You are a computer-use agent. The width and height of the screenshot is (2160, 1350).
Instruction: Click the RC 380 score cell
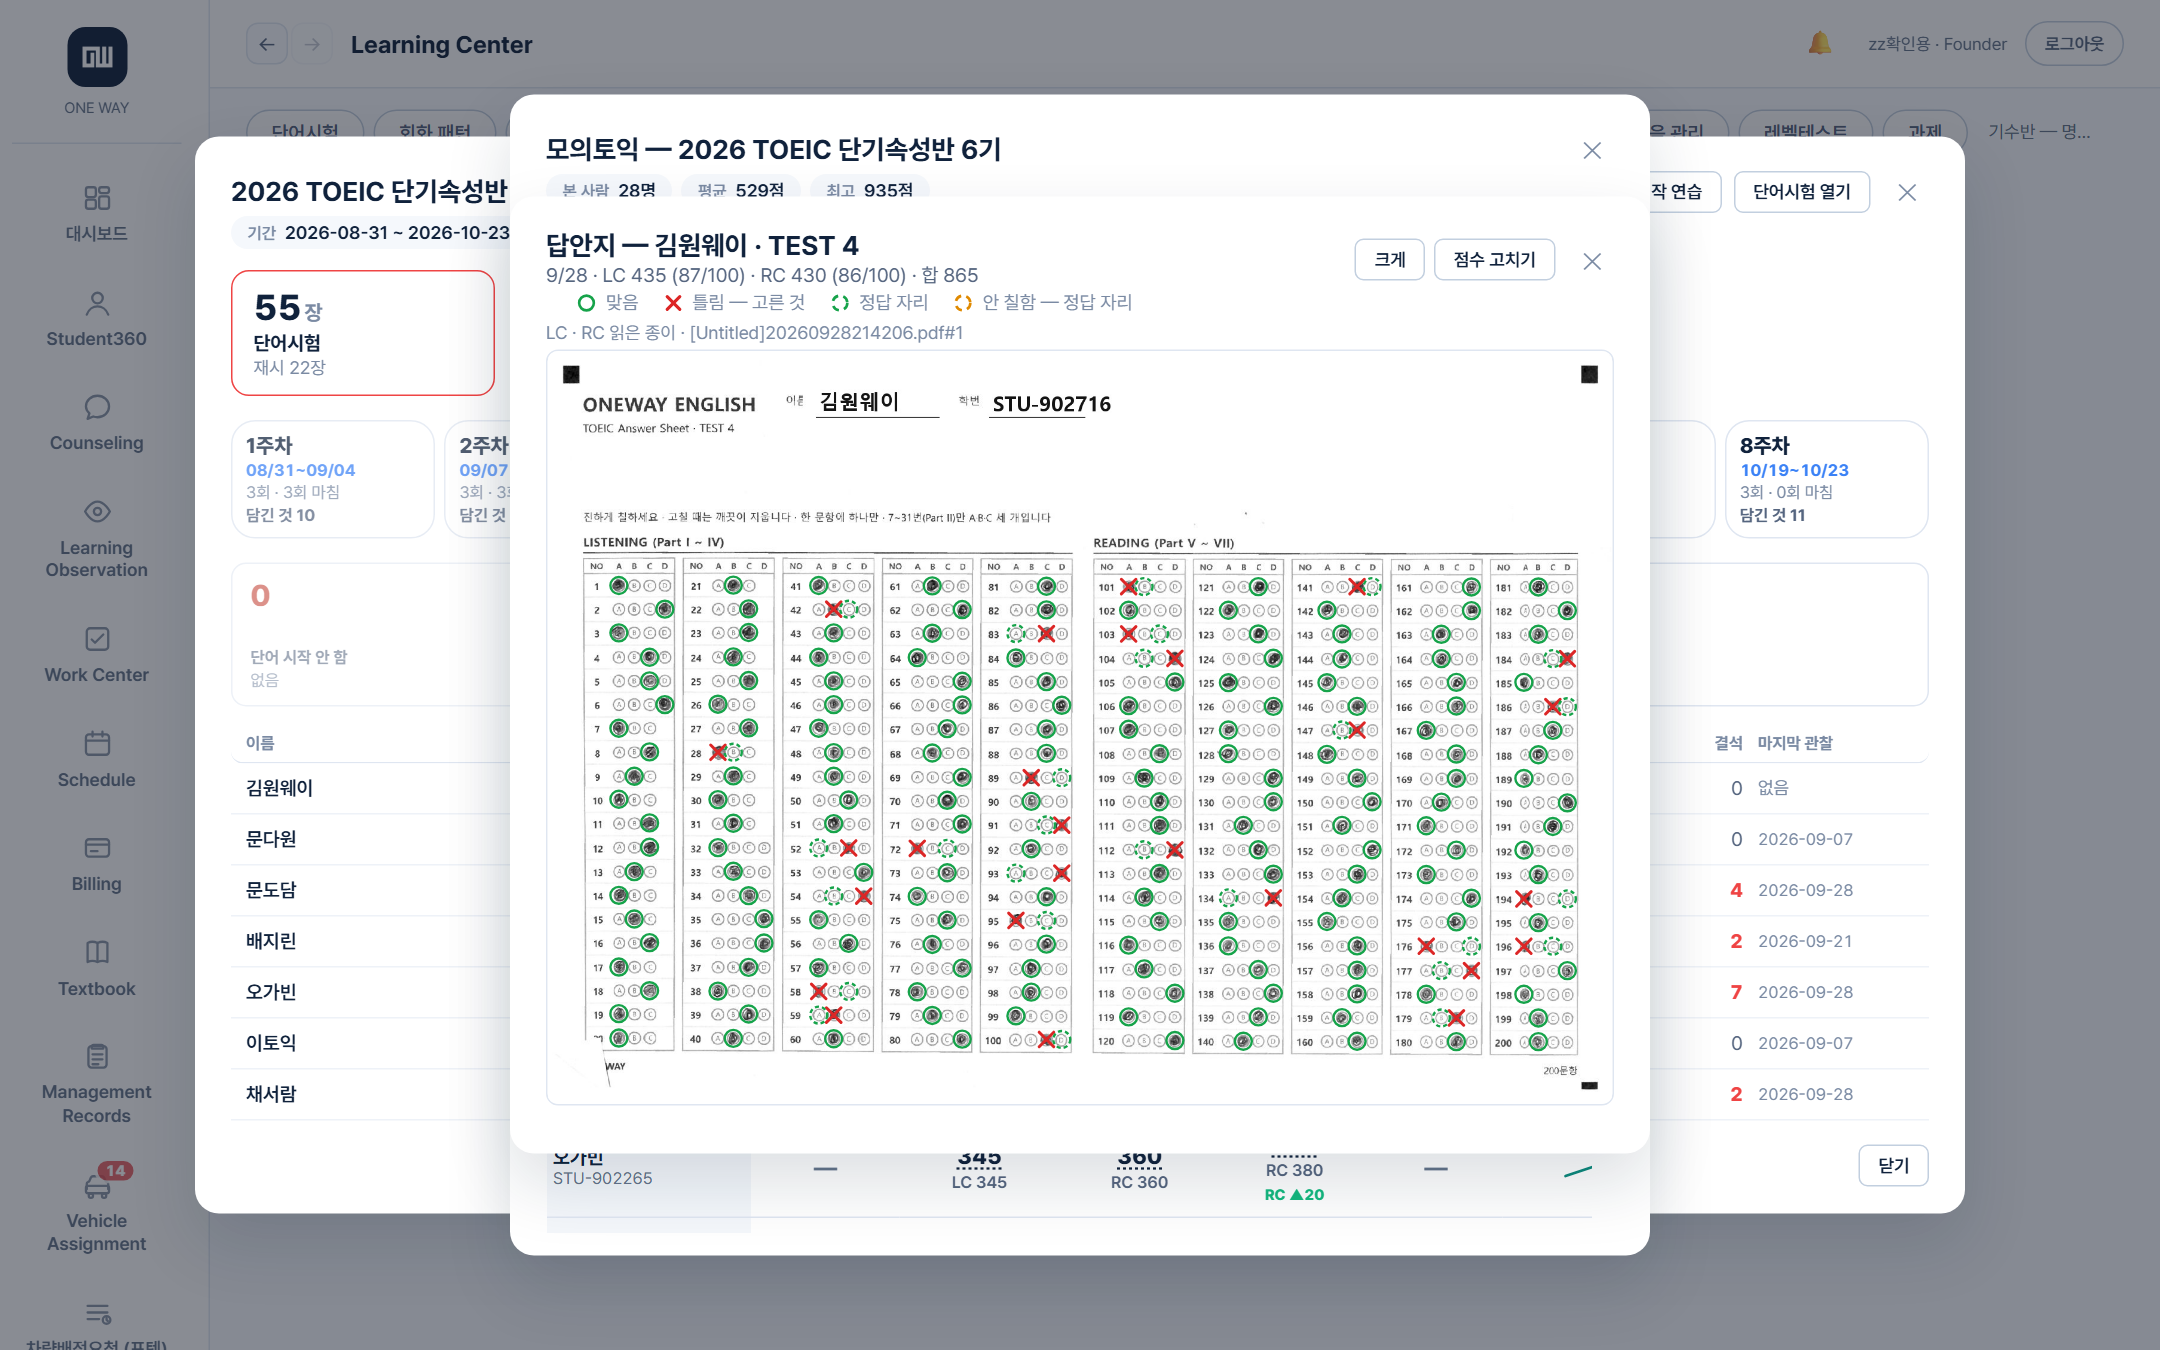coord(1294,1170)
